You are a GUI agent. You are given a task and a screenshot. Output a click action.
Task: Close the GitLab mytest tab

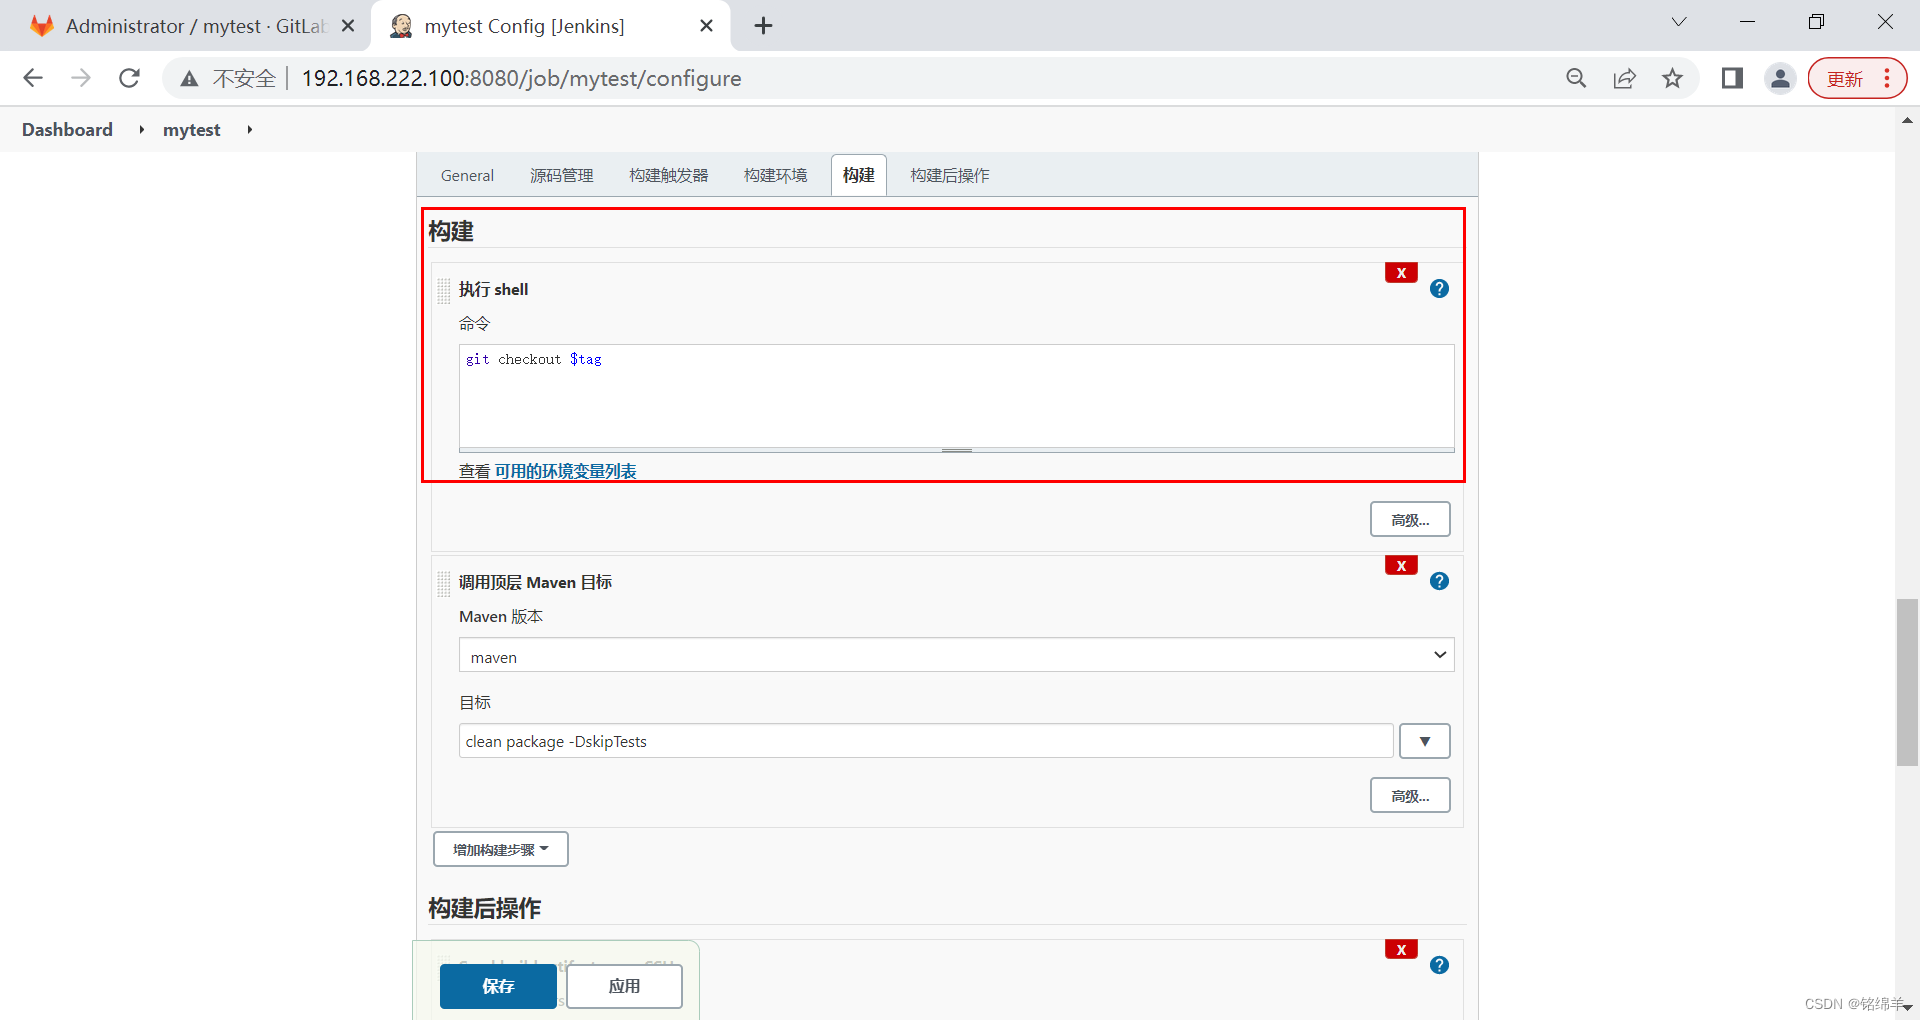[x=348, y=26]
